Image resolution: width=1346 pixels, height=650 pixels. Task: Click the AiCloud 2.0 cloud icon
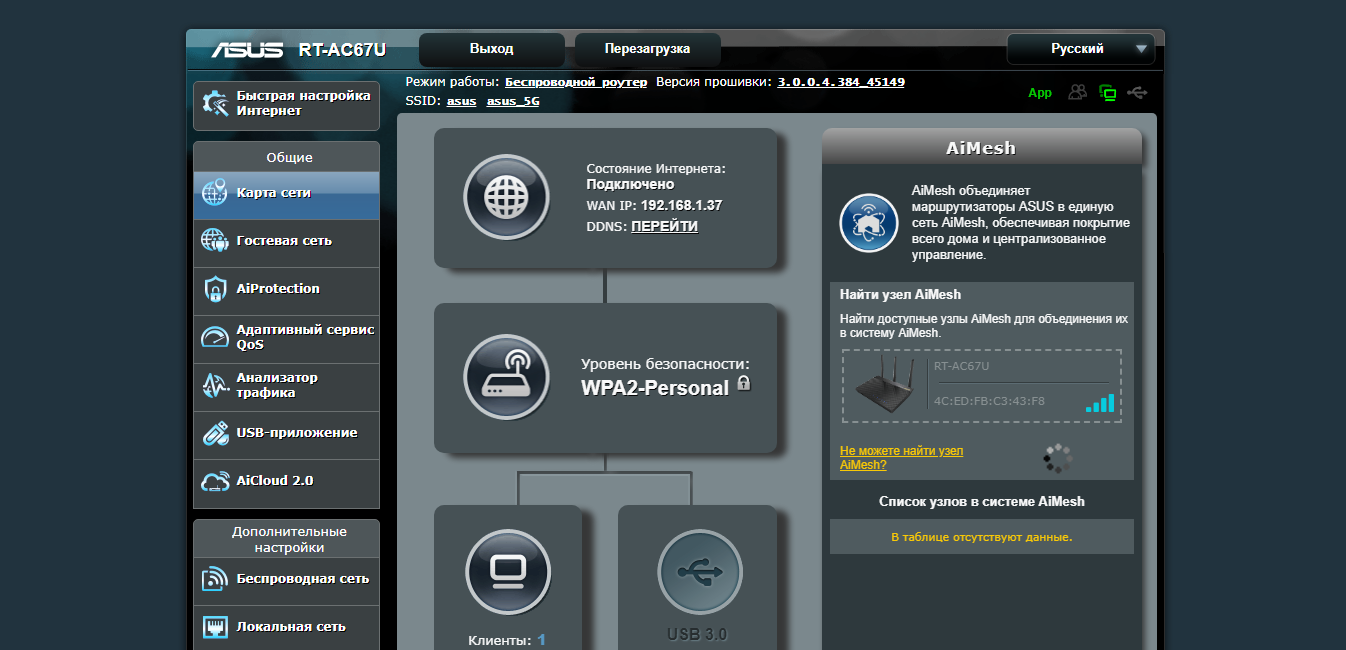(x=215, y=481)
